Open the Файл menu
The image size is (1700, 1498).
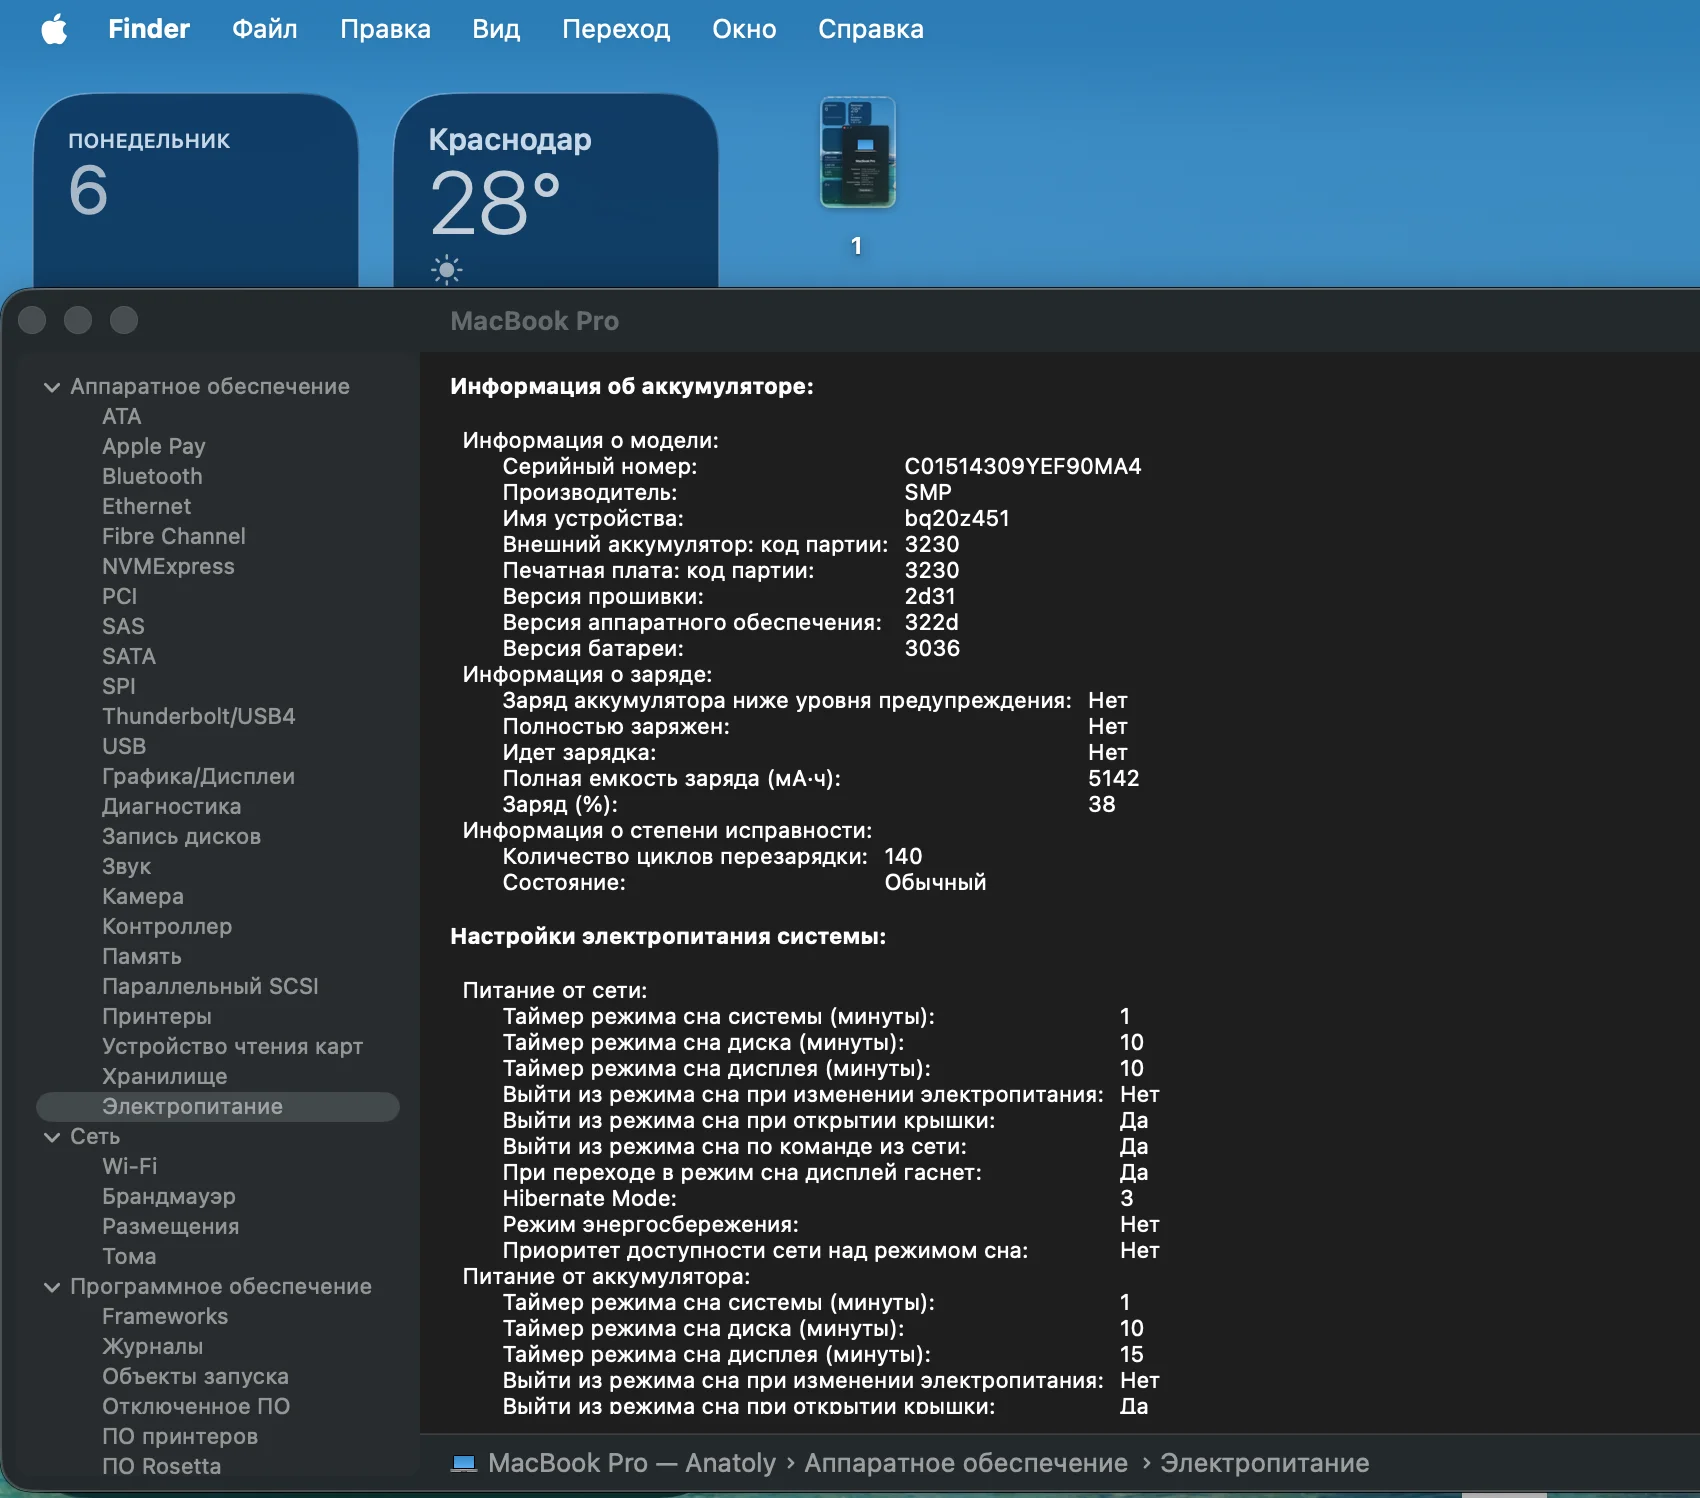coord(265,29)
